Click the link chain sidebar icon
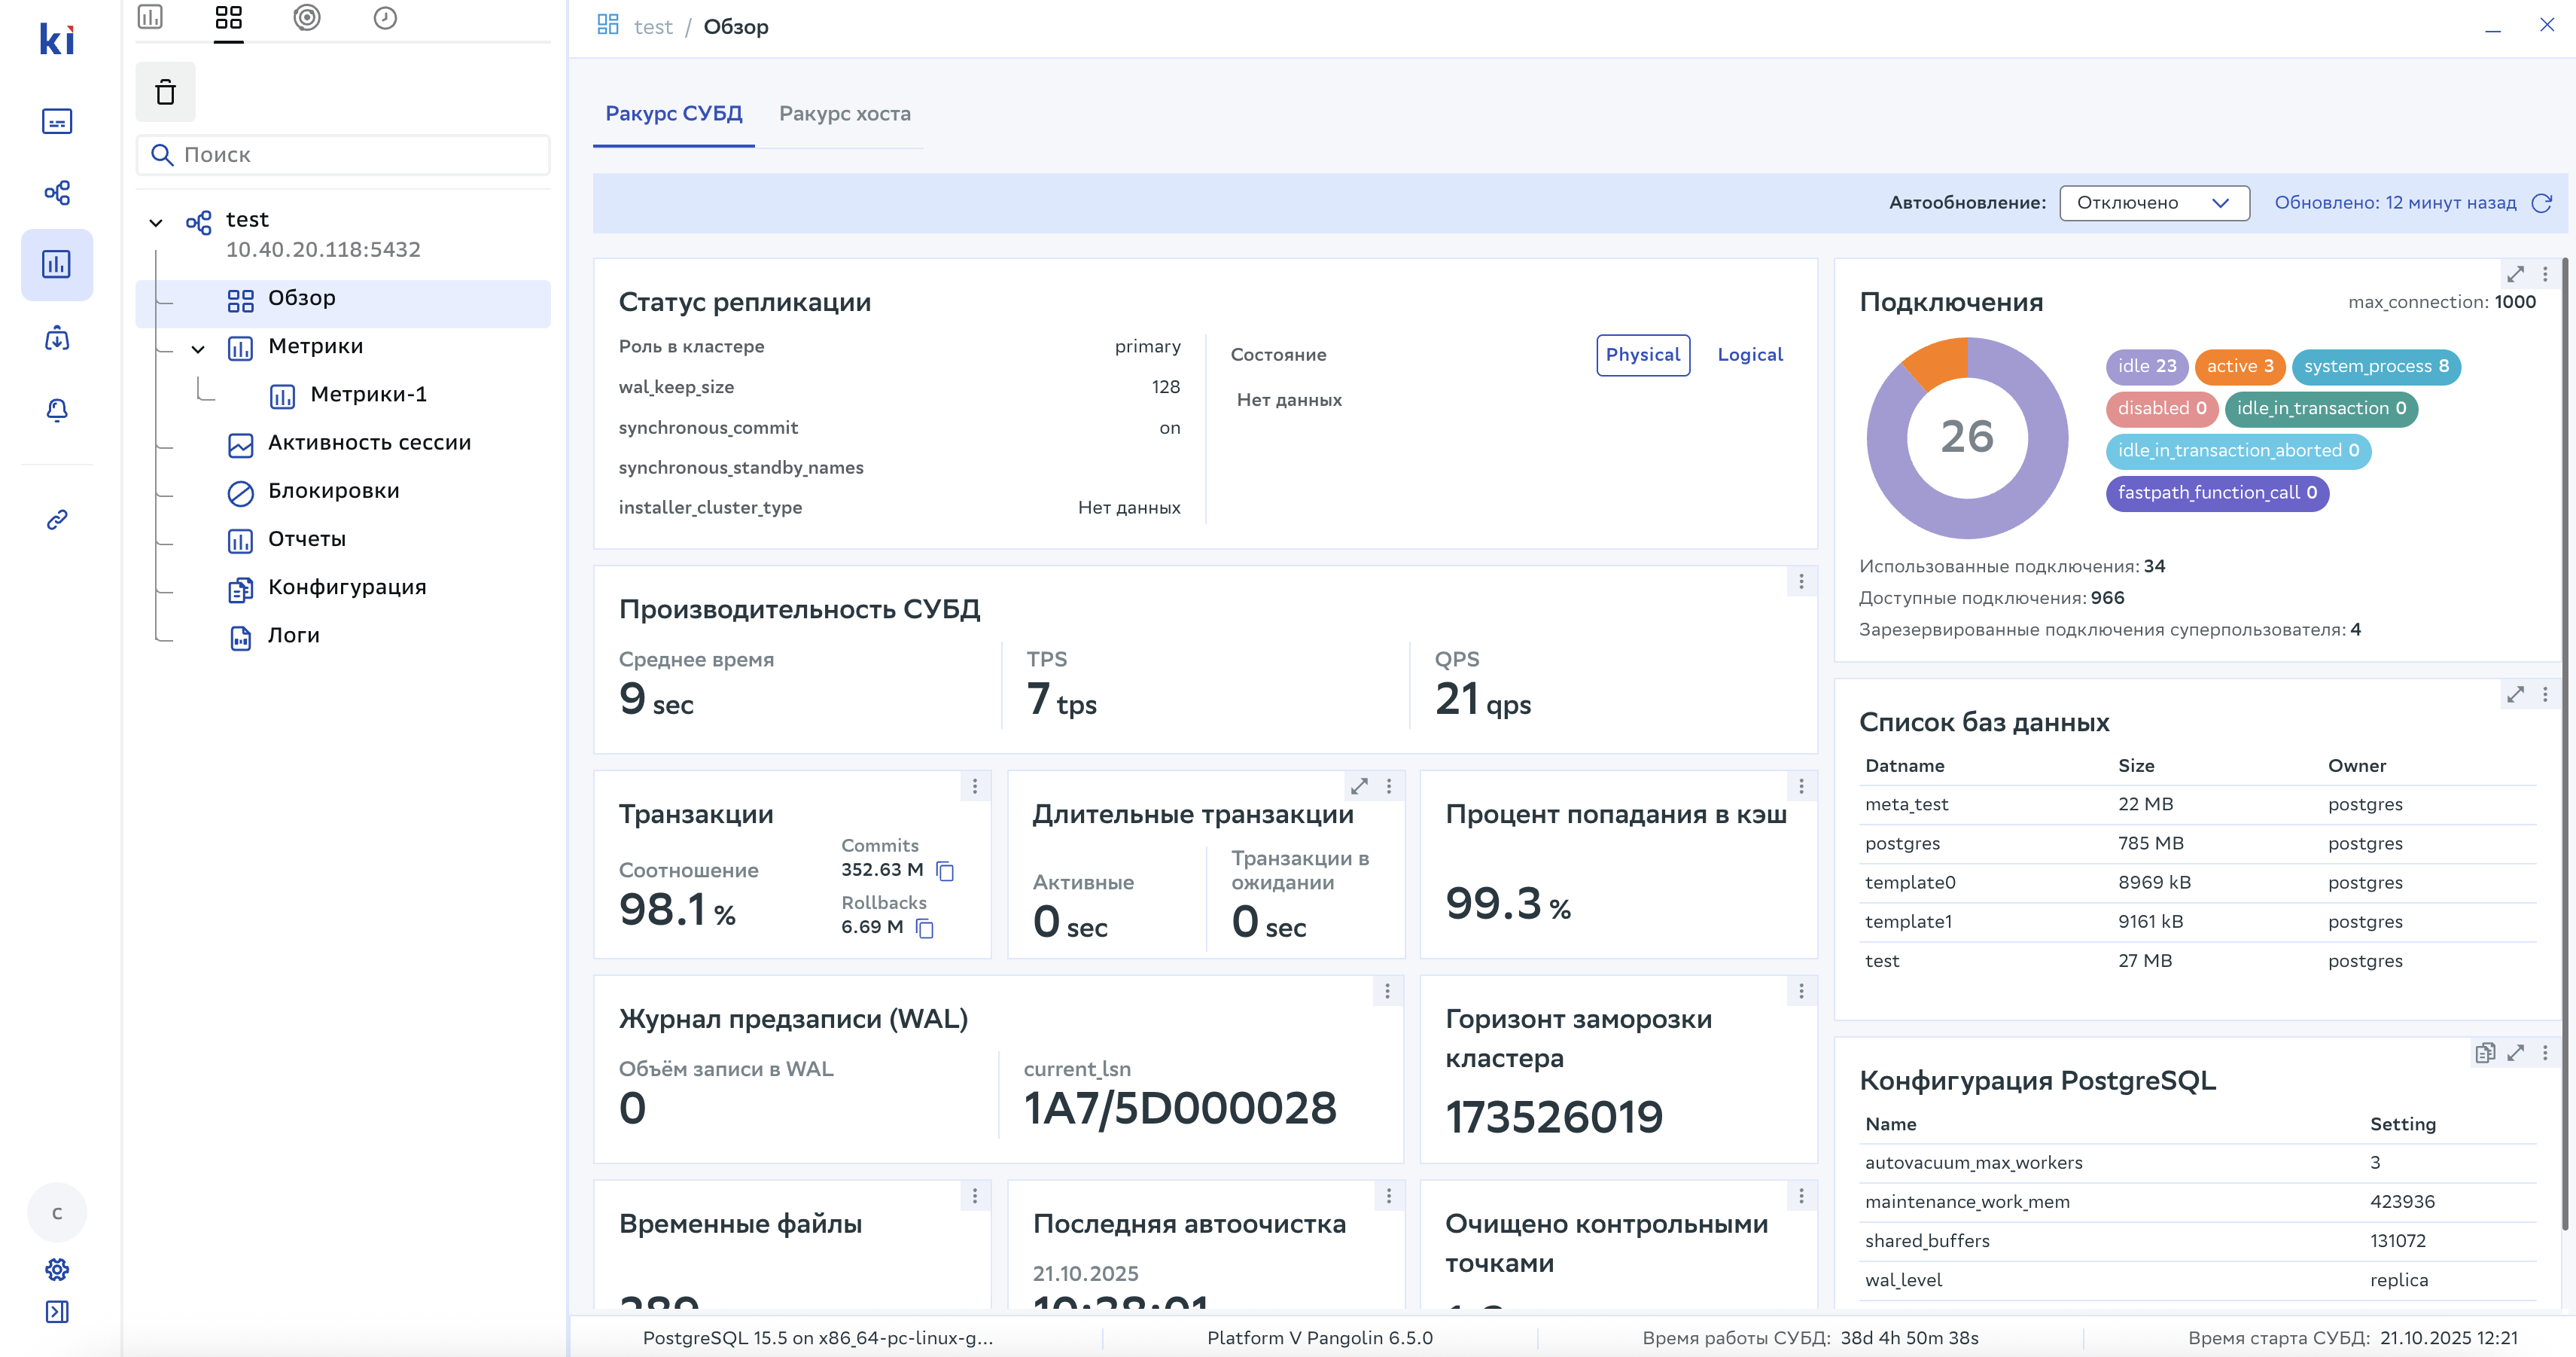This screenshot has height=1357, width=2576. [x=57, y=520]
